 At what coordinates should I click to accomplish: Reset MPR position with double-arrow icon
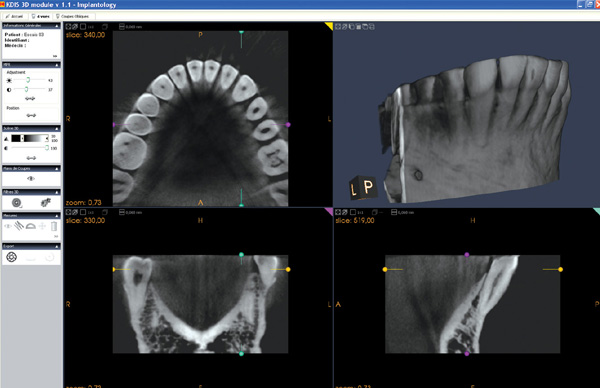tap(31, 115)
